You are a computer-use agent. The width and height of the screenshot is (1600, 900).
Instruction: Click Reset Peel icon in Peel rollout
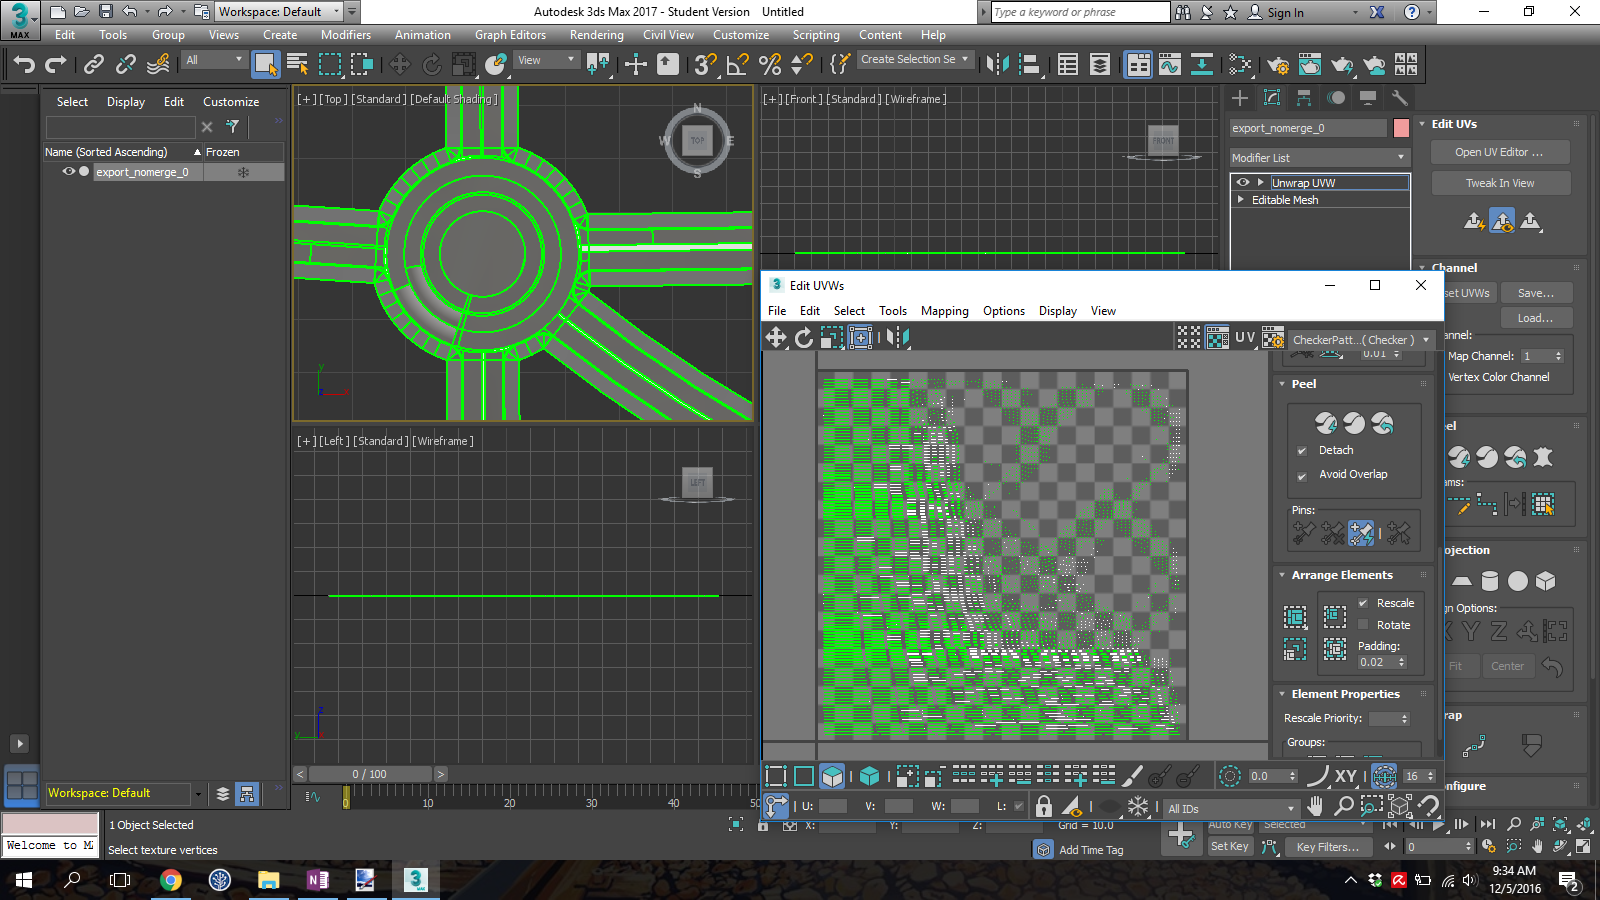click(1382, 423)
